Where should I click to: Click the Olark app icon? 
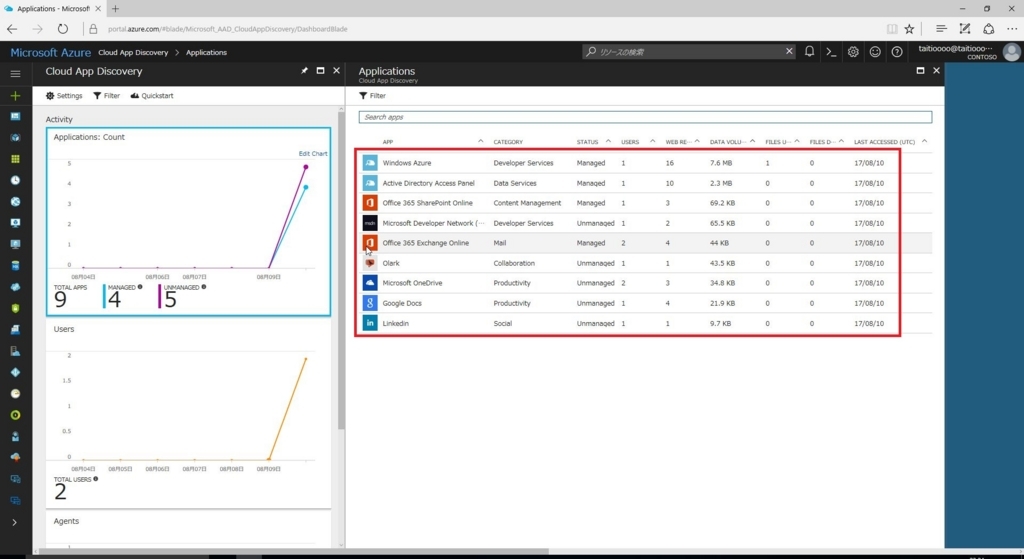[370, 263]
